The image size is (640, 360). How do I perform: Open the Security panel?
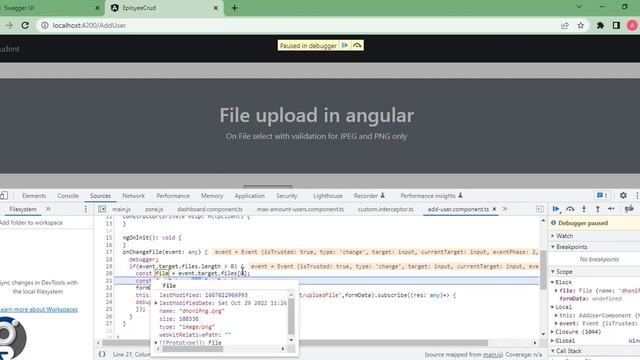pyautogui.click(x=287, y=196)
